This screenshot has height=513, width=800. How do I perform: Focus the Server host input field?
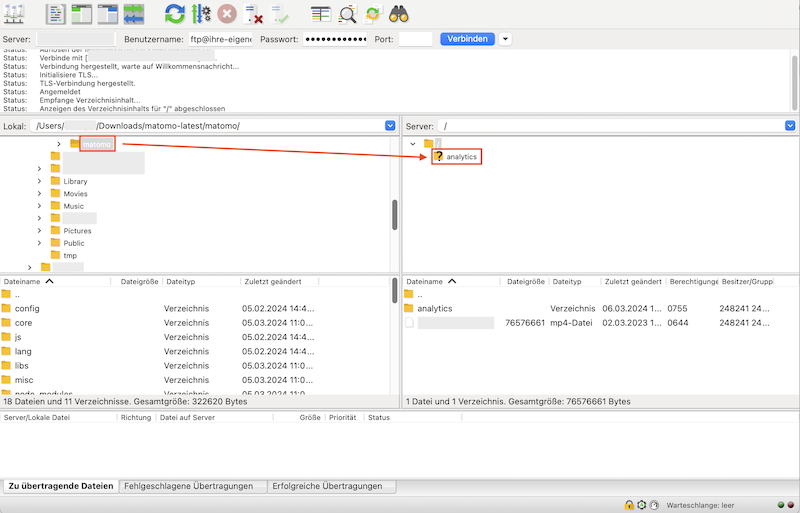point(76,39)
